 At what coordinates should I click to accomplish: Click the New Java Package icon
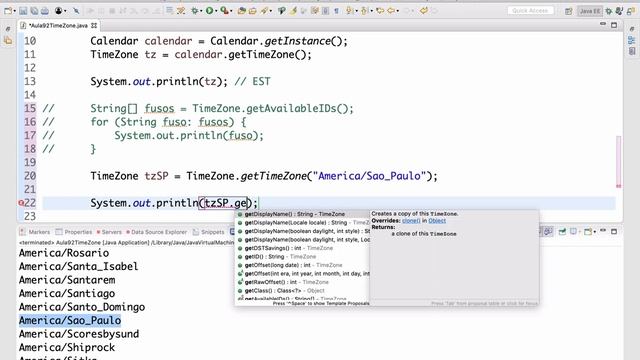242,11
